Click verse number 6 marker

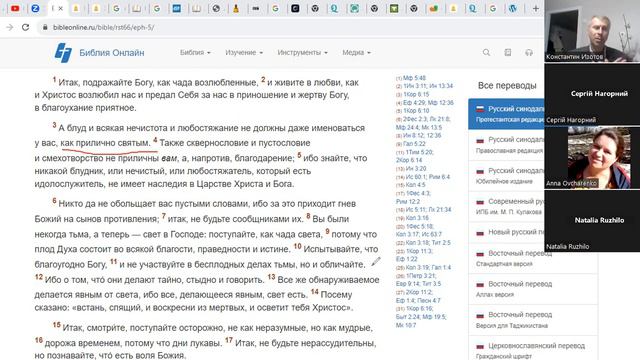pyautogui.click(x=54, y=201)
